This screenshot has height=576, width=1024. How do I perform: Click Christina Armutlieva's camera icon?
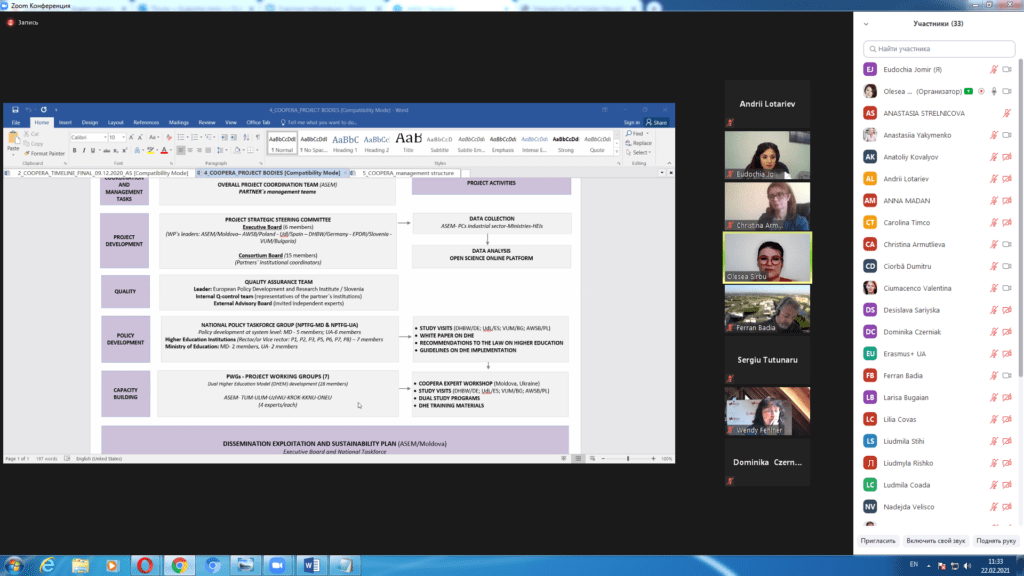pyautogui.click(x=1008, y=244)
